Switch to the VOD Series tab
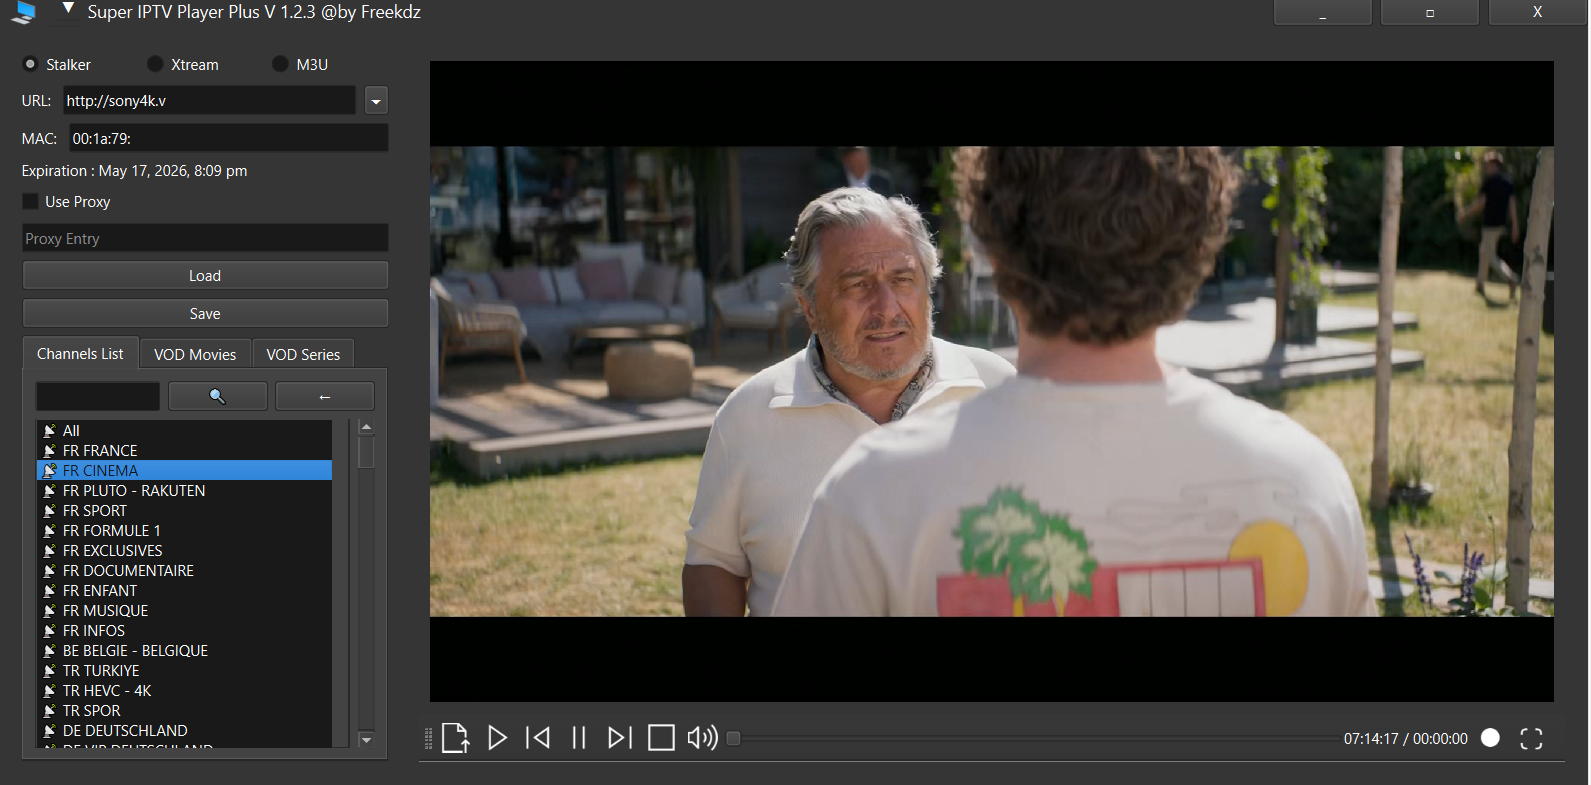Image resolution: width=1591 pixels, height=785 pixels. coord(303,354)
